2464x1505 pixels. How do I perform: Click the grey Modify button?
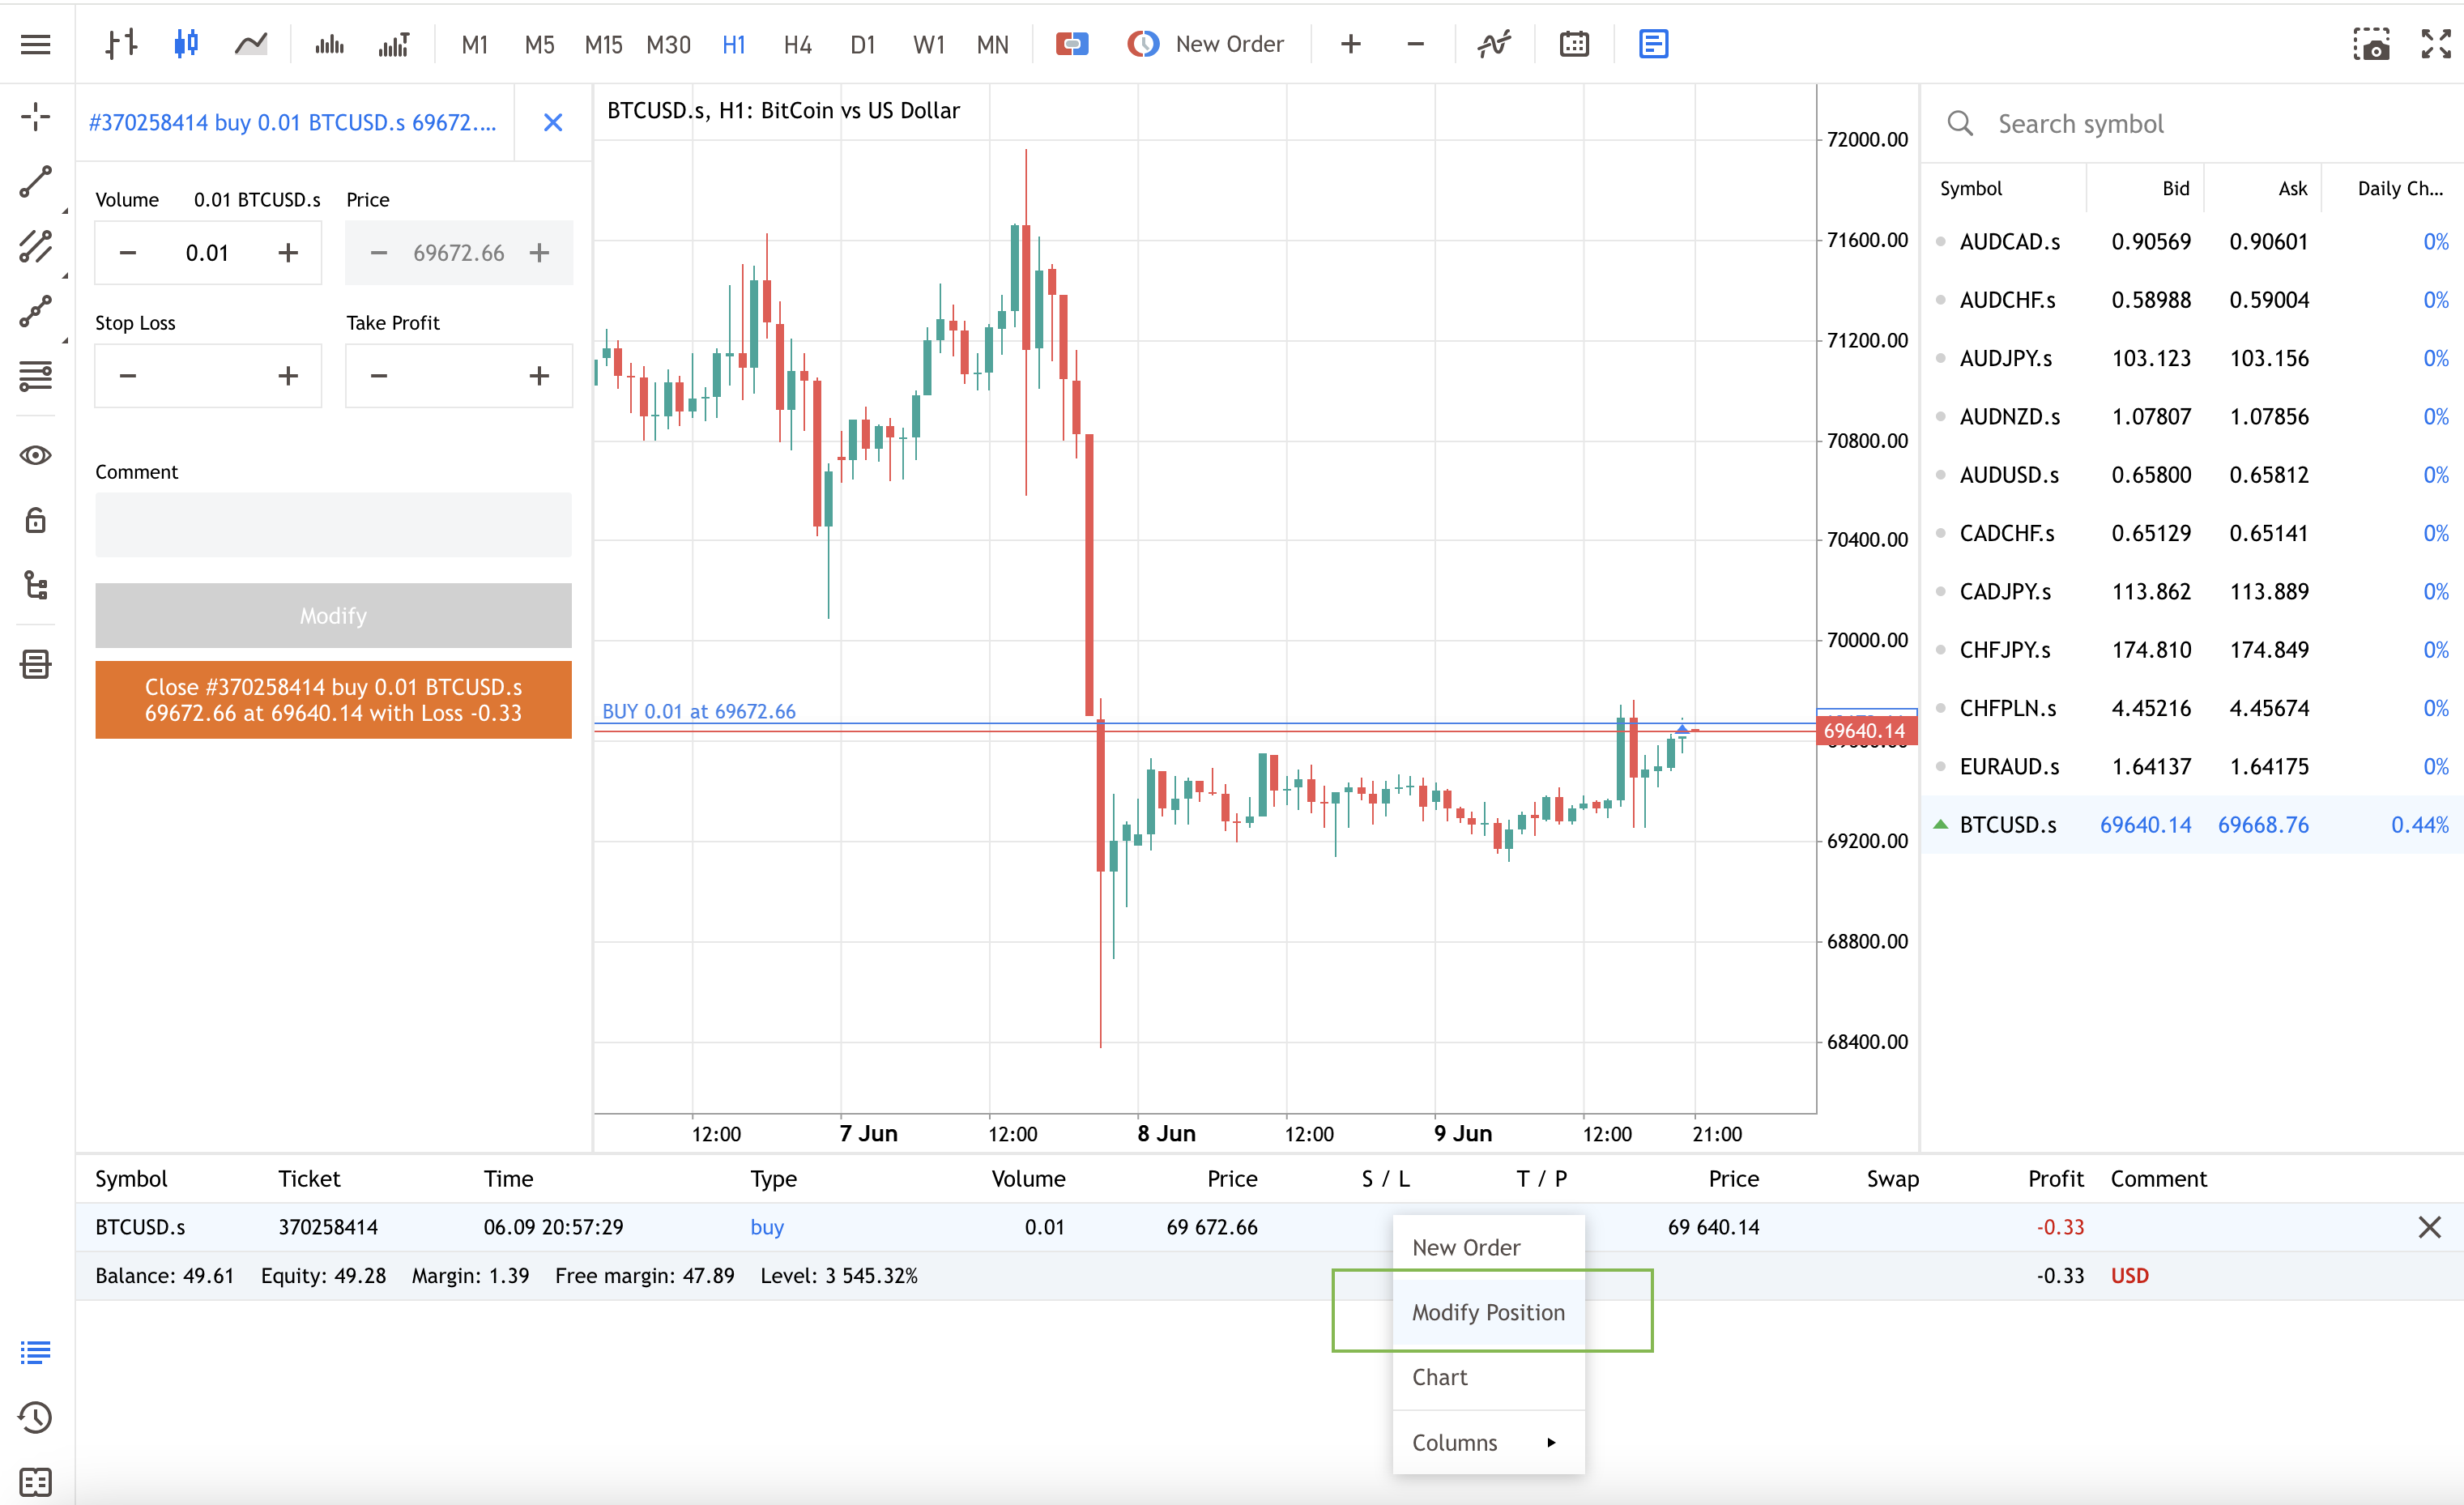tap(334, 616)
